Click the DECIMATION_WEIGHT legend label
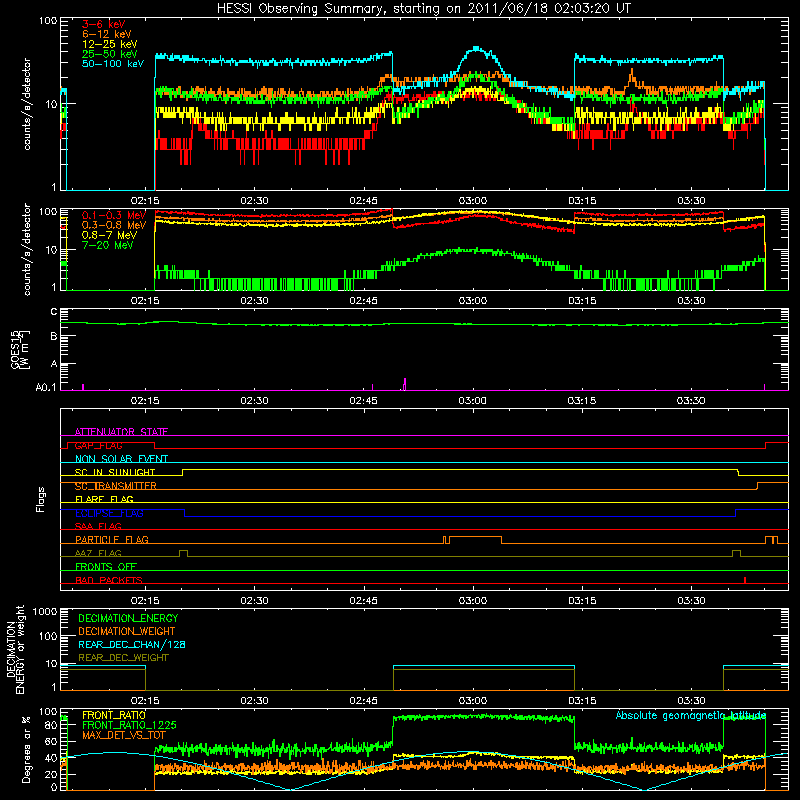This screenshot has width=800, height=800. [x=127, y=631]
